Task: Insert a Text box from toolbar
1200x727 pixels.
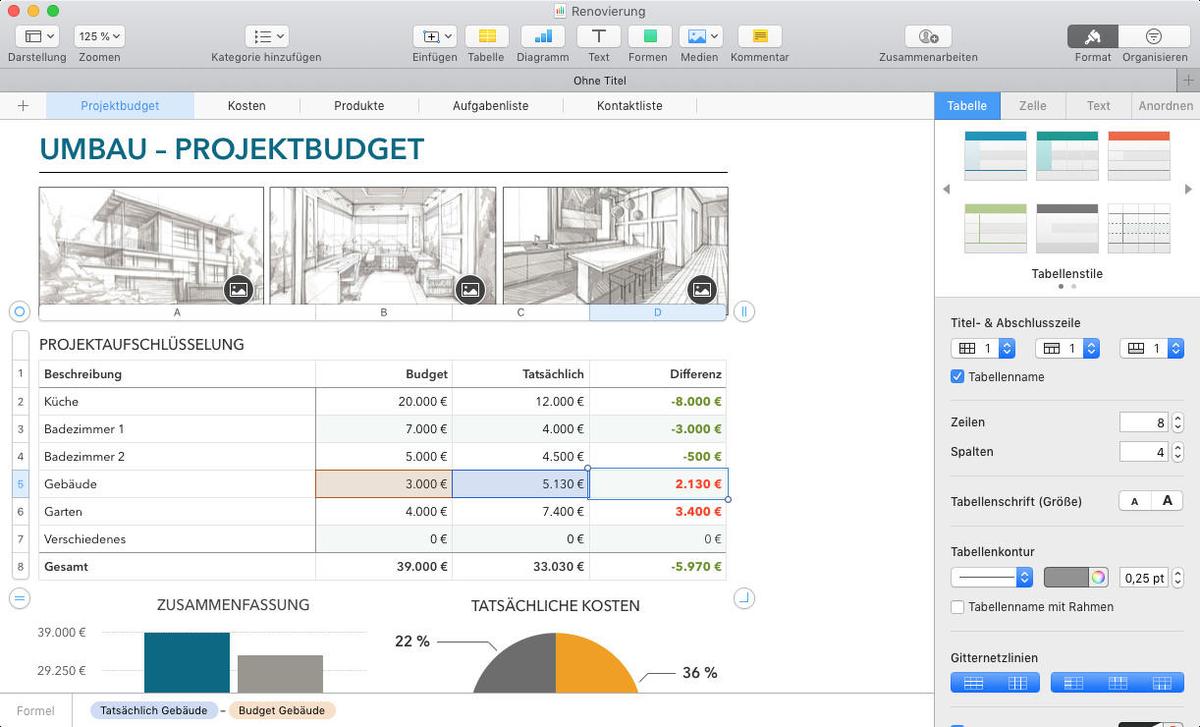Action: click(598, 36)
